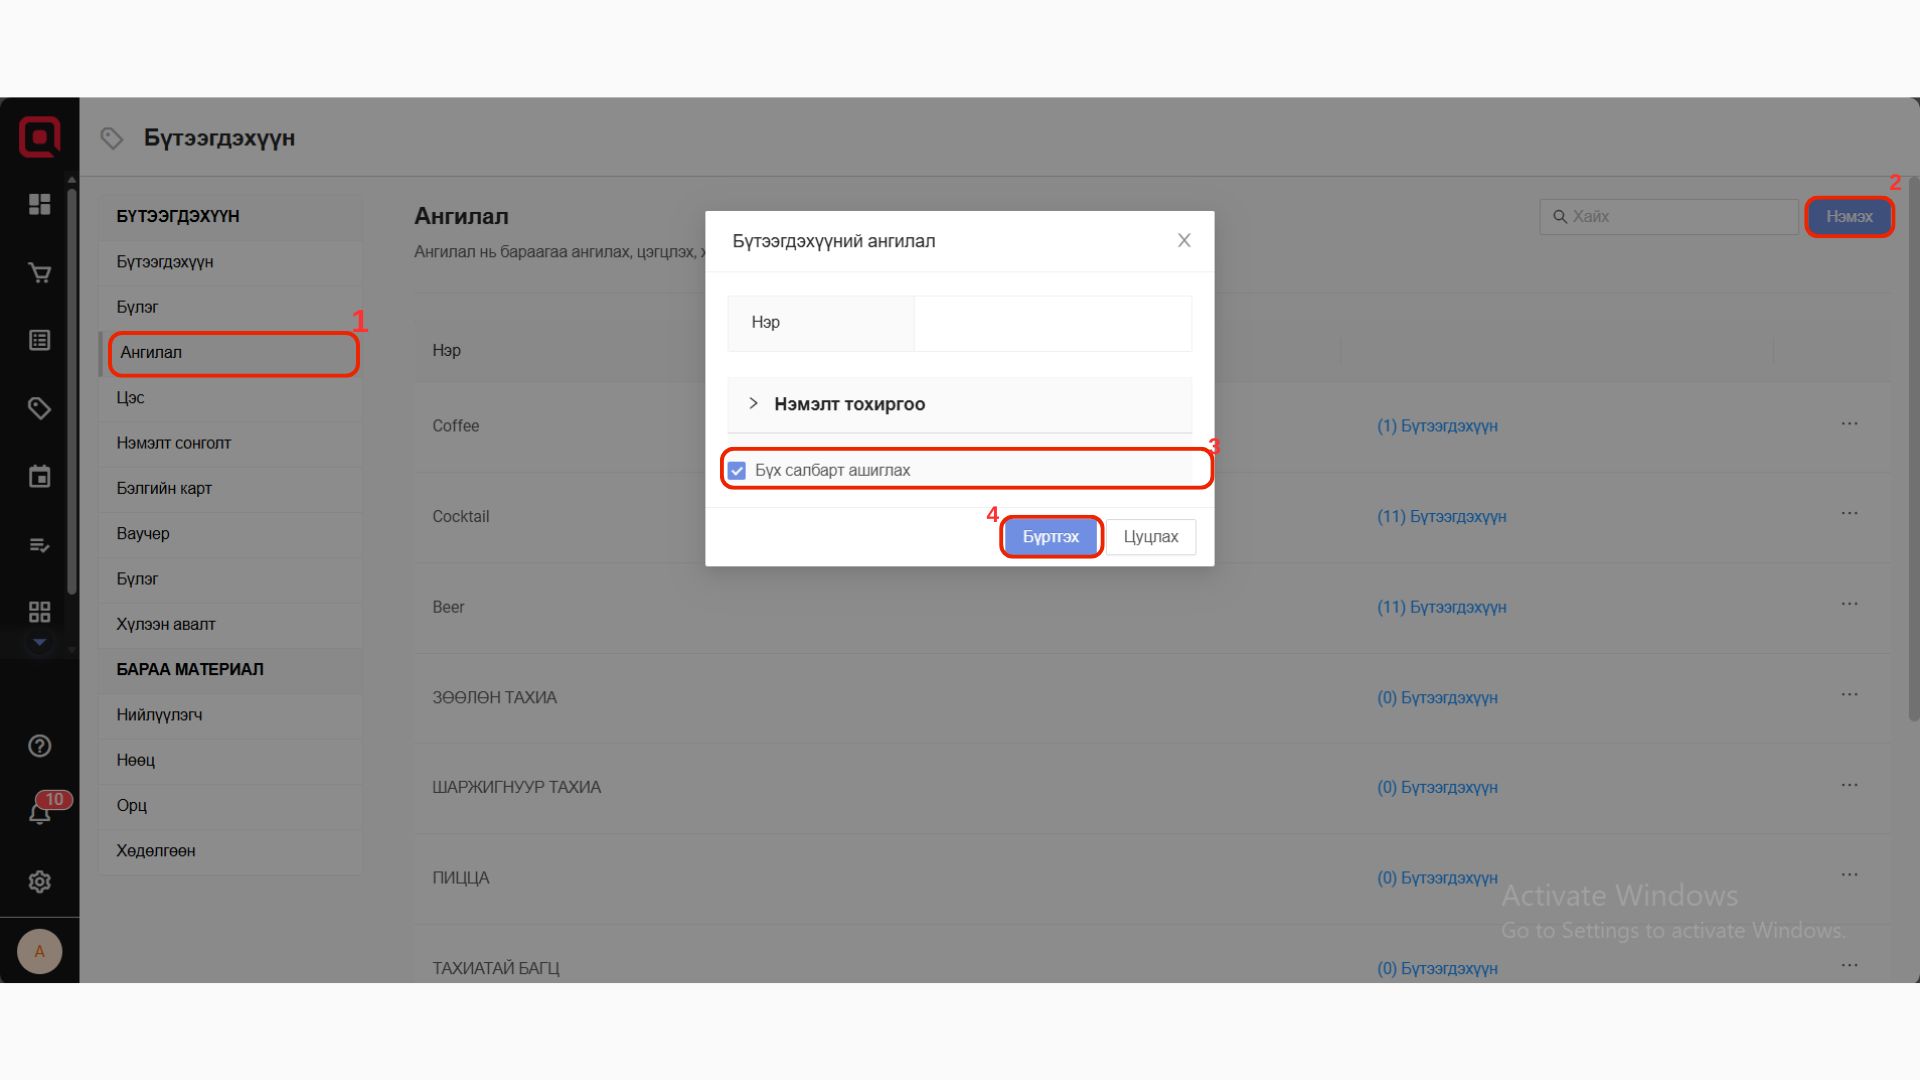
Task: Open the (11) Бүтээгдэхүүн link for Cocktail
Action: point(1441,517)
